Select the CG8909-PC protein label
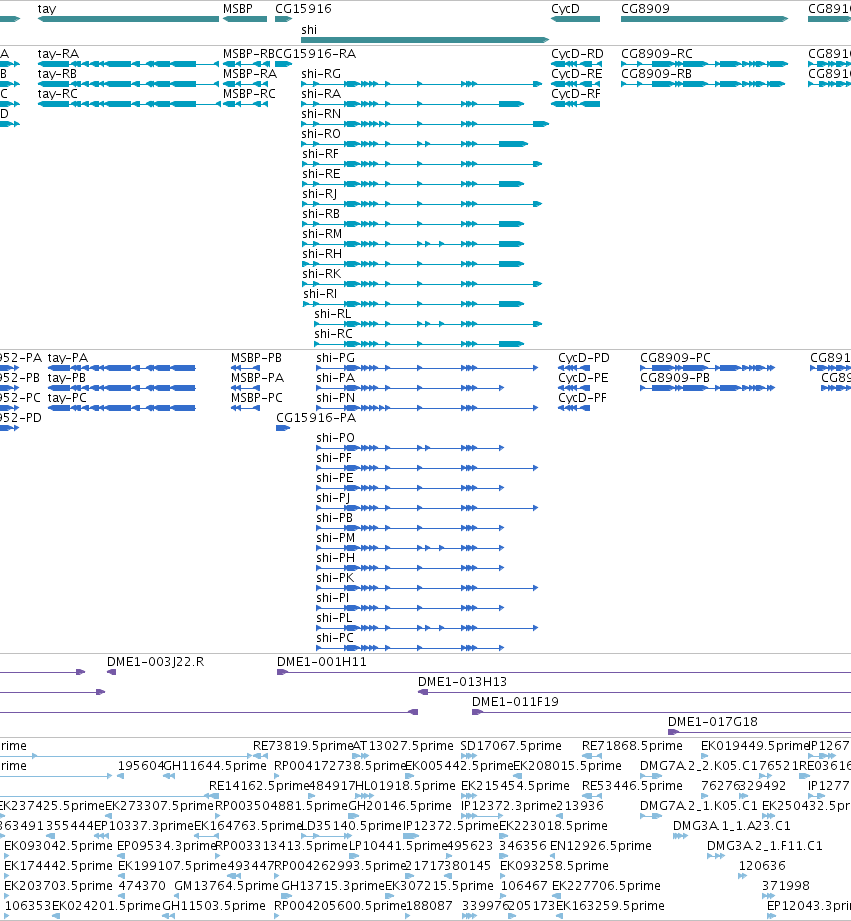The width and height of the screenshot is (851, 921). tap(675, 358)
